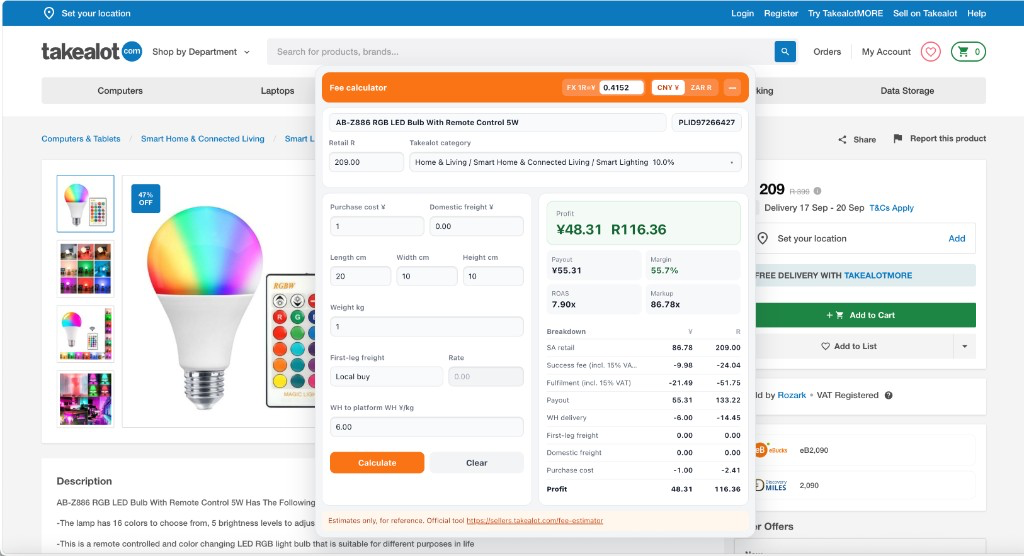
Task: Click the eBucks logo icon
Action: pos(771,450)
